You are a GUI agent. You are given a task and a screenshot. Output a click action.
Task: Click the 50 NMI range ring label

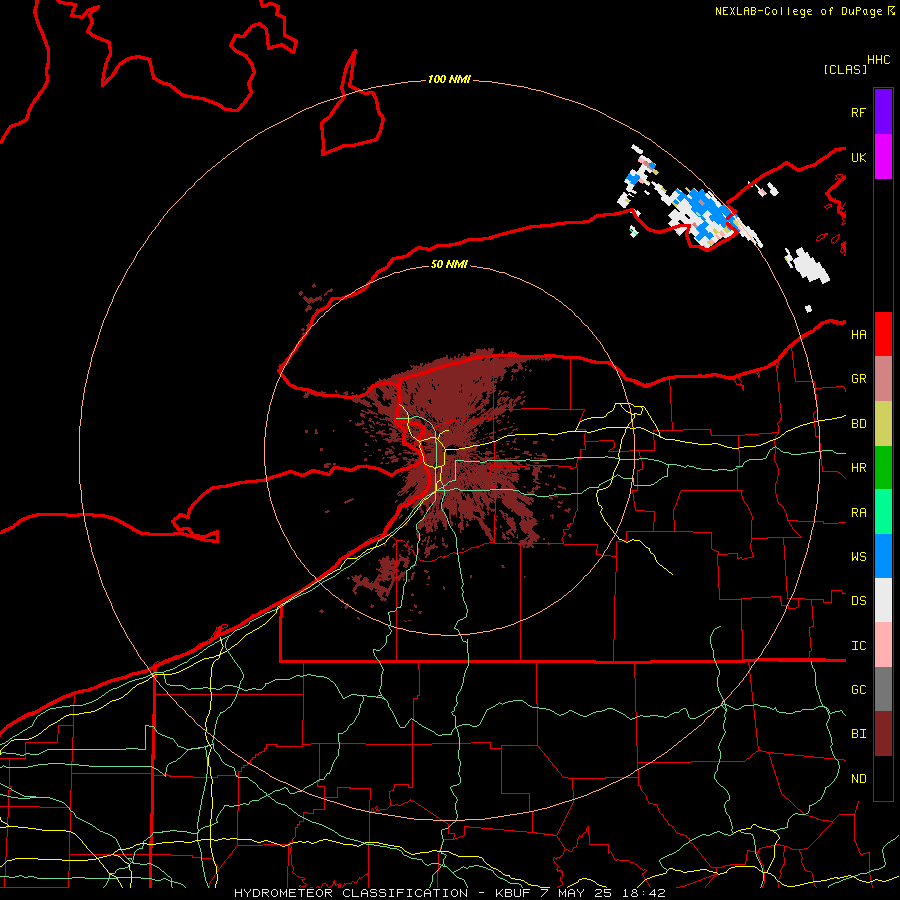pyautogui.click(x=449, y=264)
